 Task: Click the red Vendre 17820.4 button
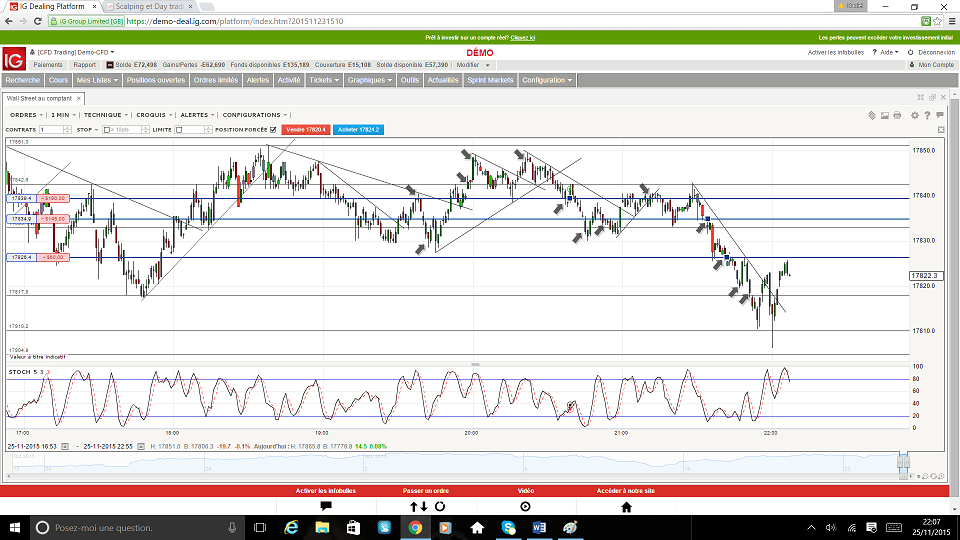tap(306, 130)
